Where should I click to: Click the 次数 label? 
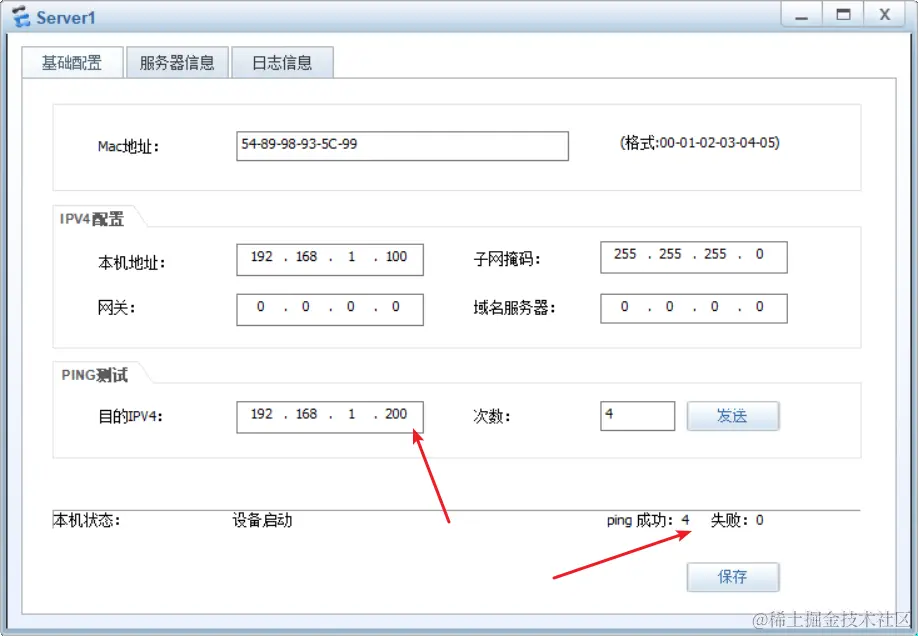tap(492, 416)
